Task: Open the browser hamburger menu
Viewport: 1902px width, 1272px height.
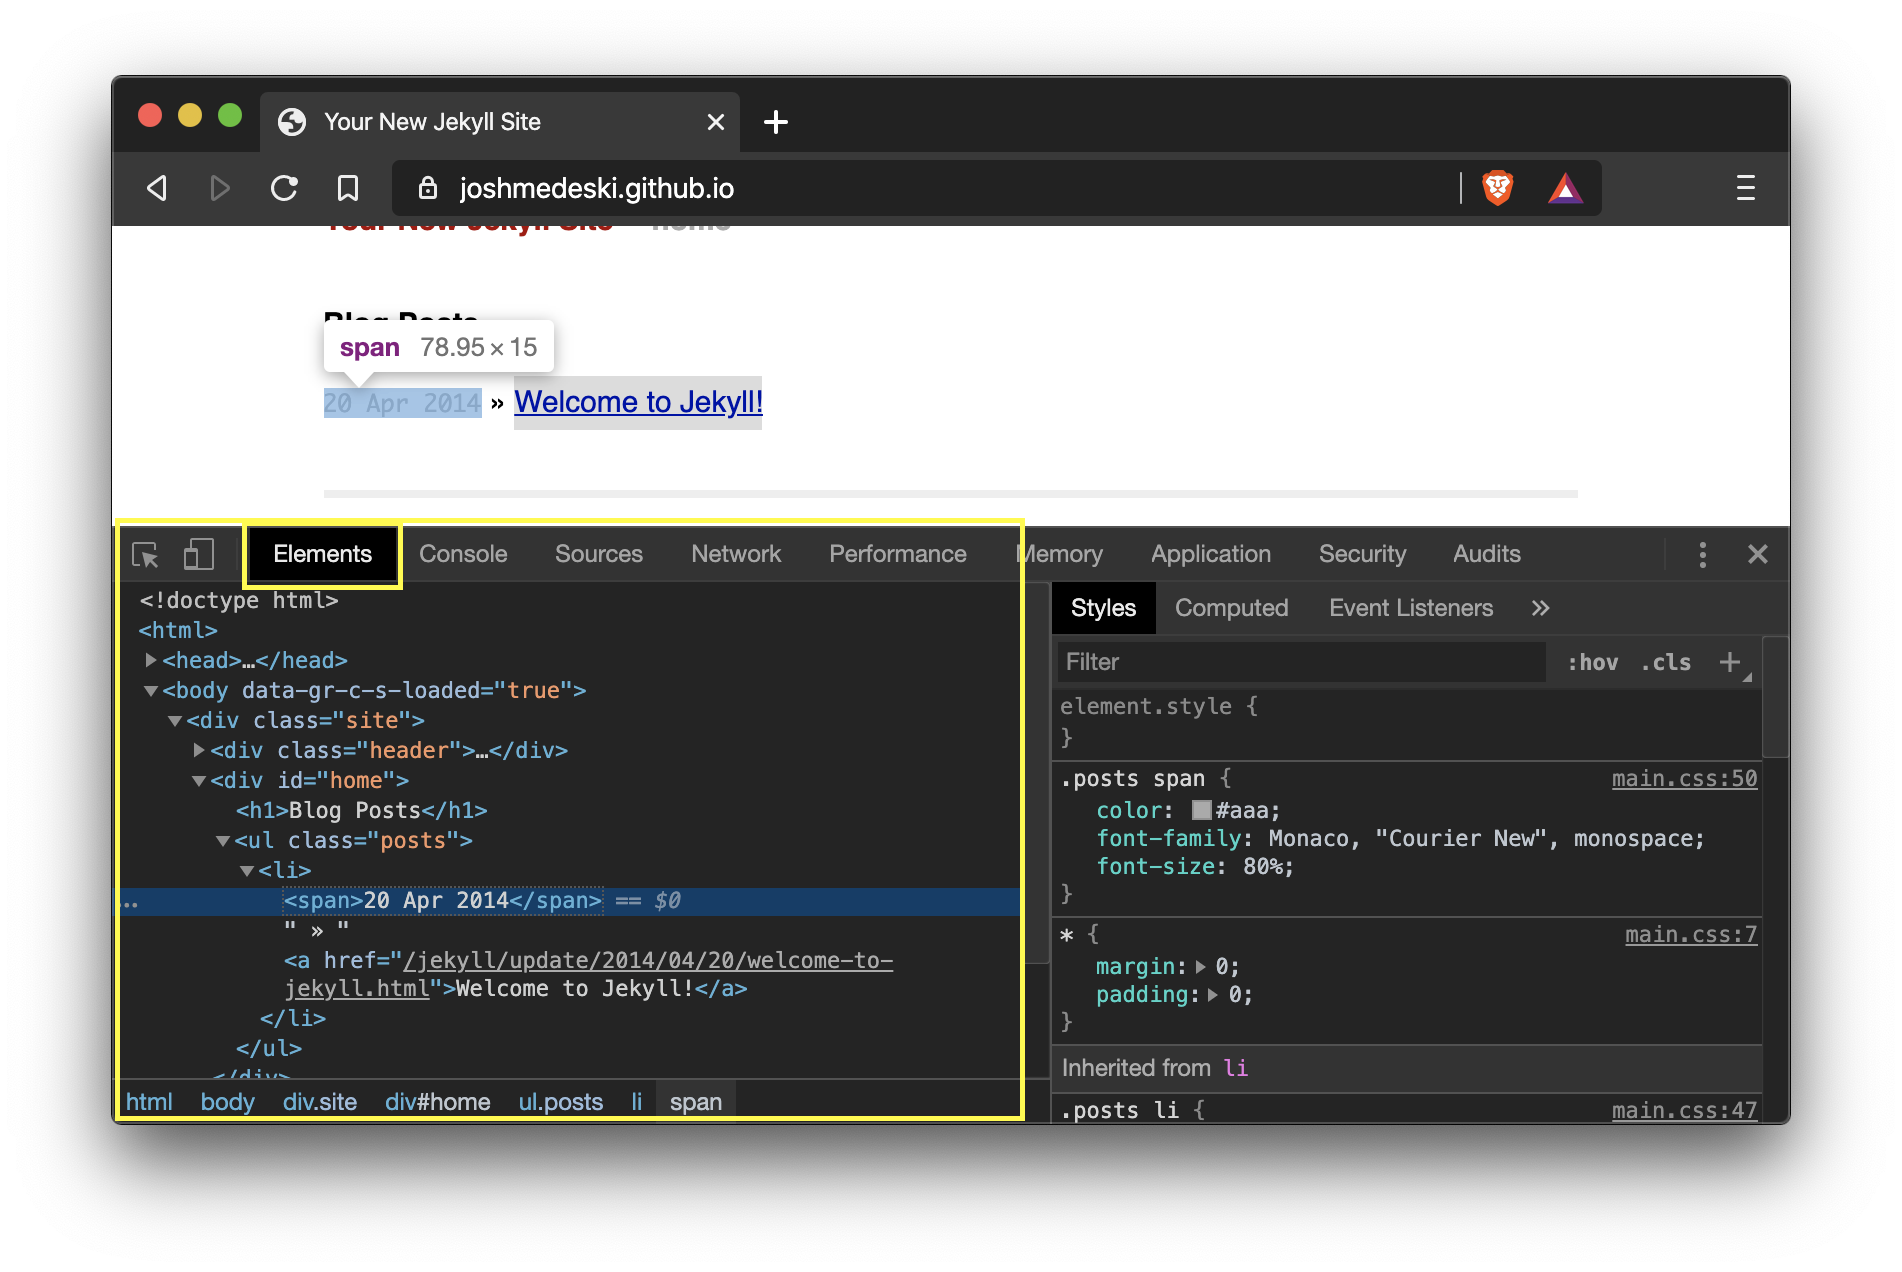Action: click(1745, 188)
